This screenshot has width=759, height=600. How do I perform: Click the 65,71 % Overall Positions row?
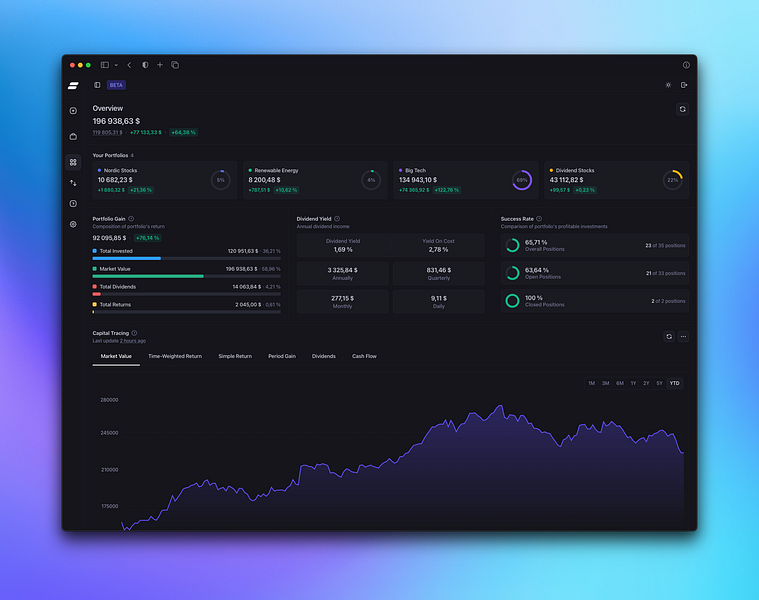594,245
